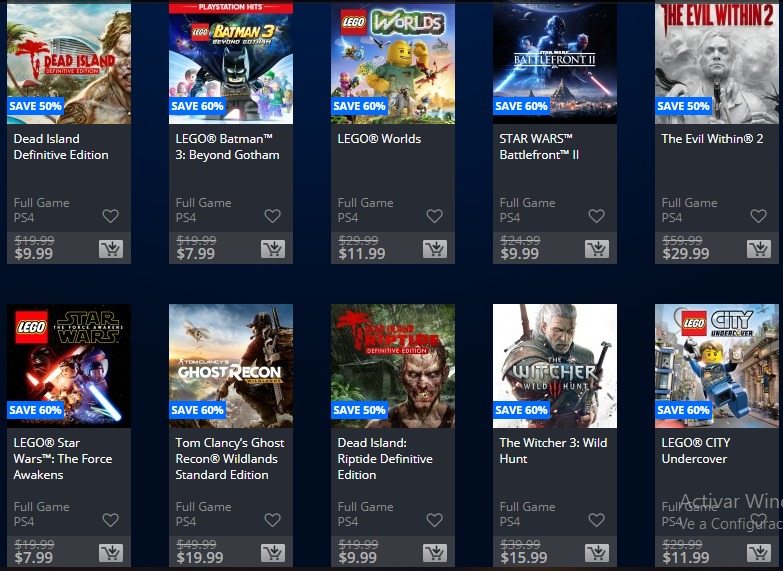Screen dimensions: 783x571
Task: Add LEGO Batman 3 to cart
Action: click(x=273, y=249)
